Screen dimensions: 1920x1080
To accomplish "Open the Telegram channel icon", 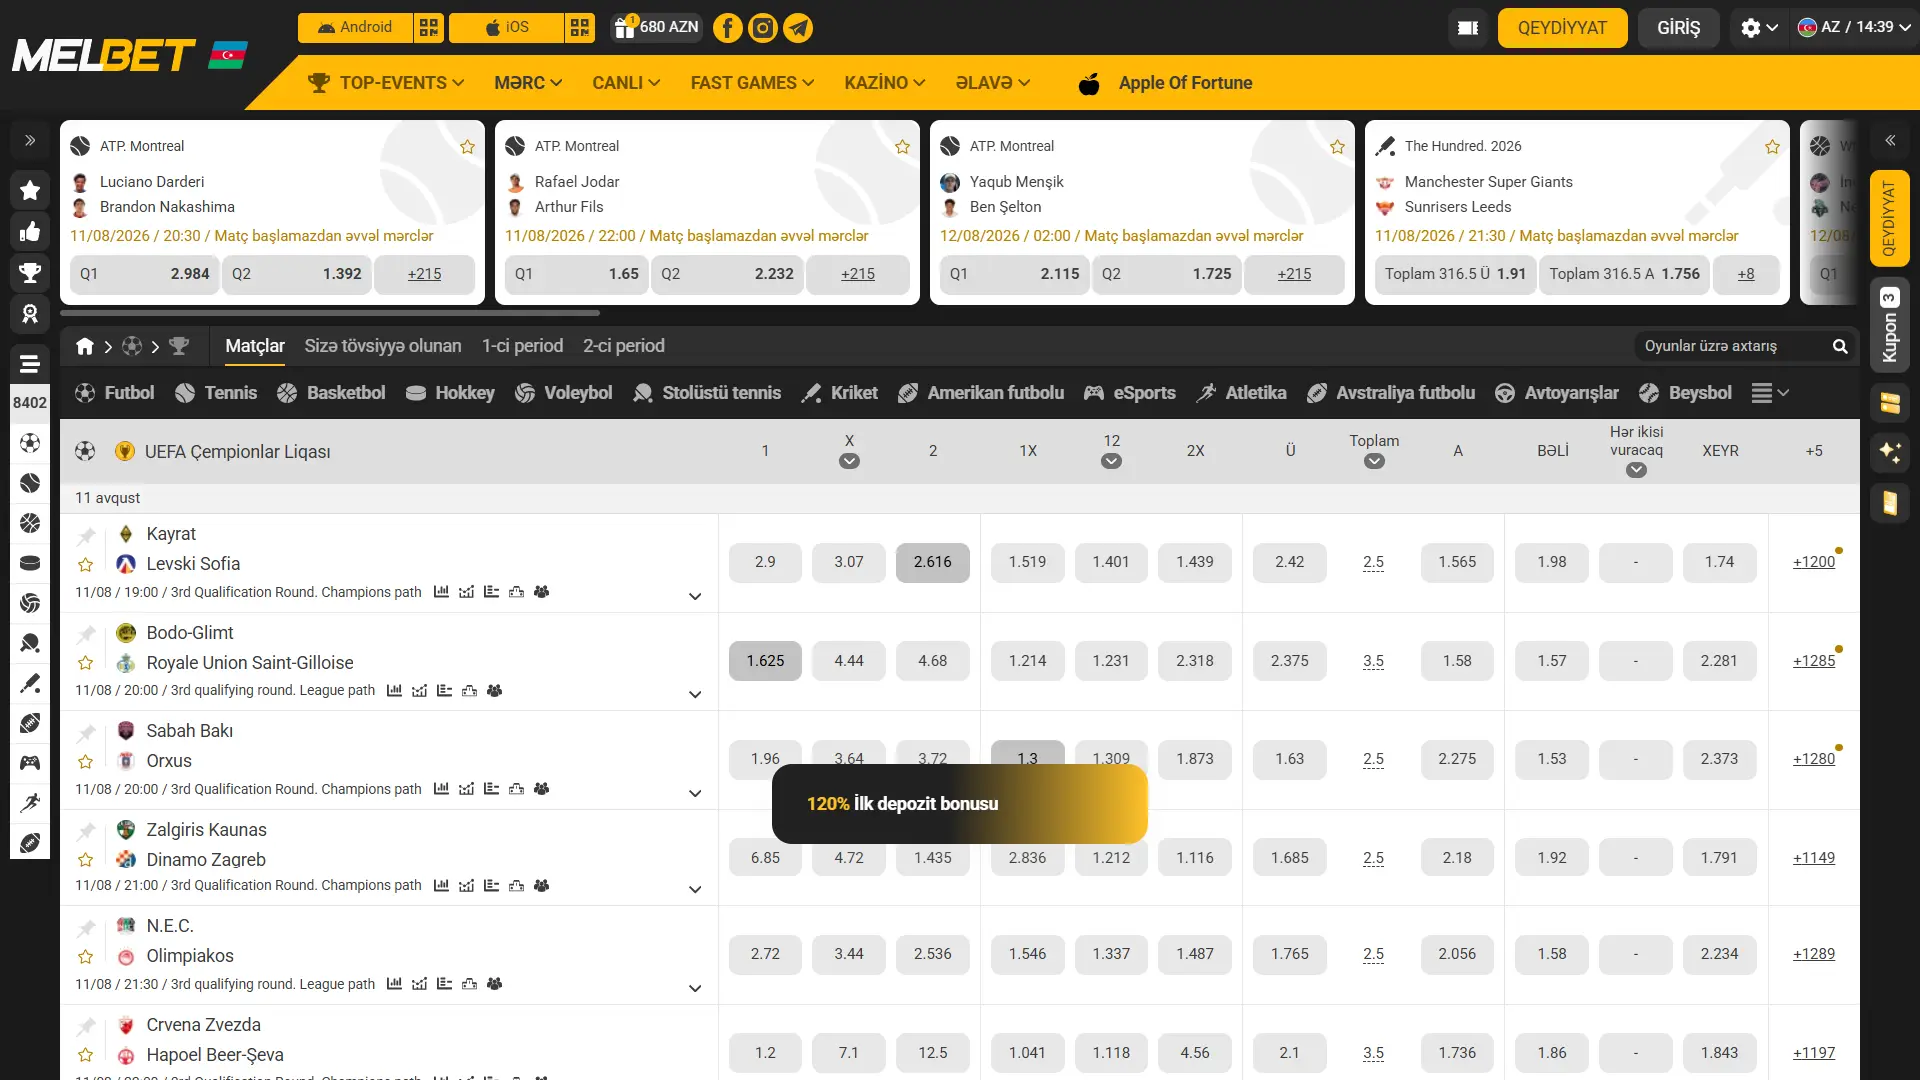I will pyautogui.click(x=798, y=28).
